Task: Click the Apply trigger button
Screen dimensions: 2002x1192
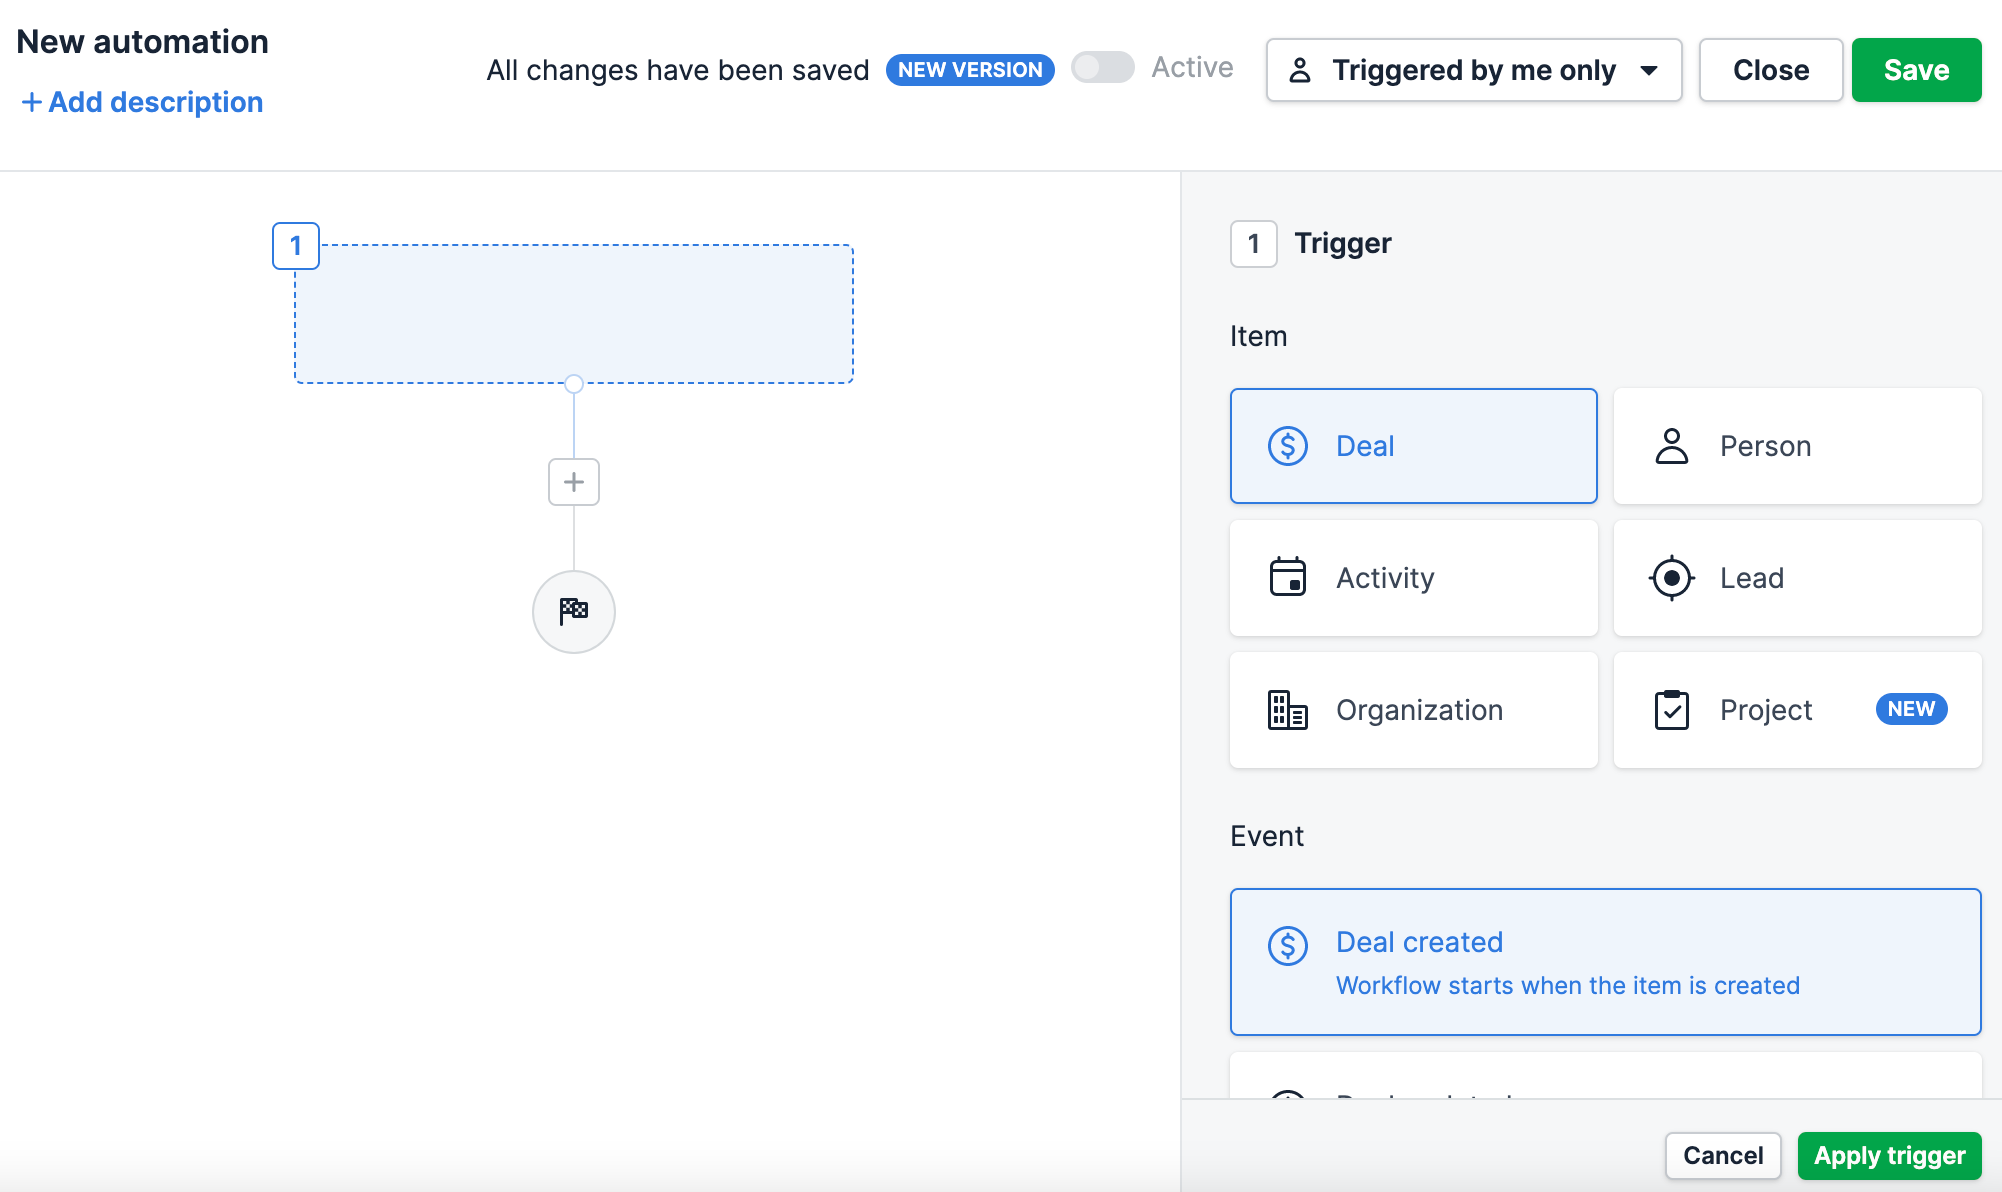Action: (x=1889, y=1155)
